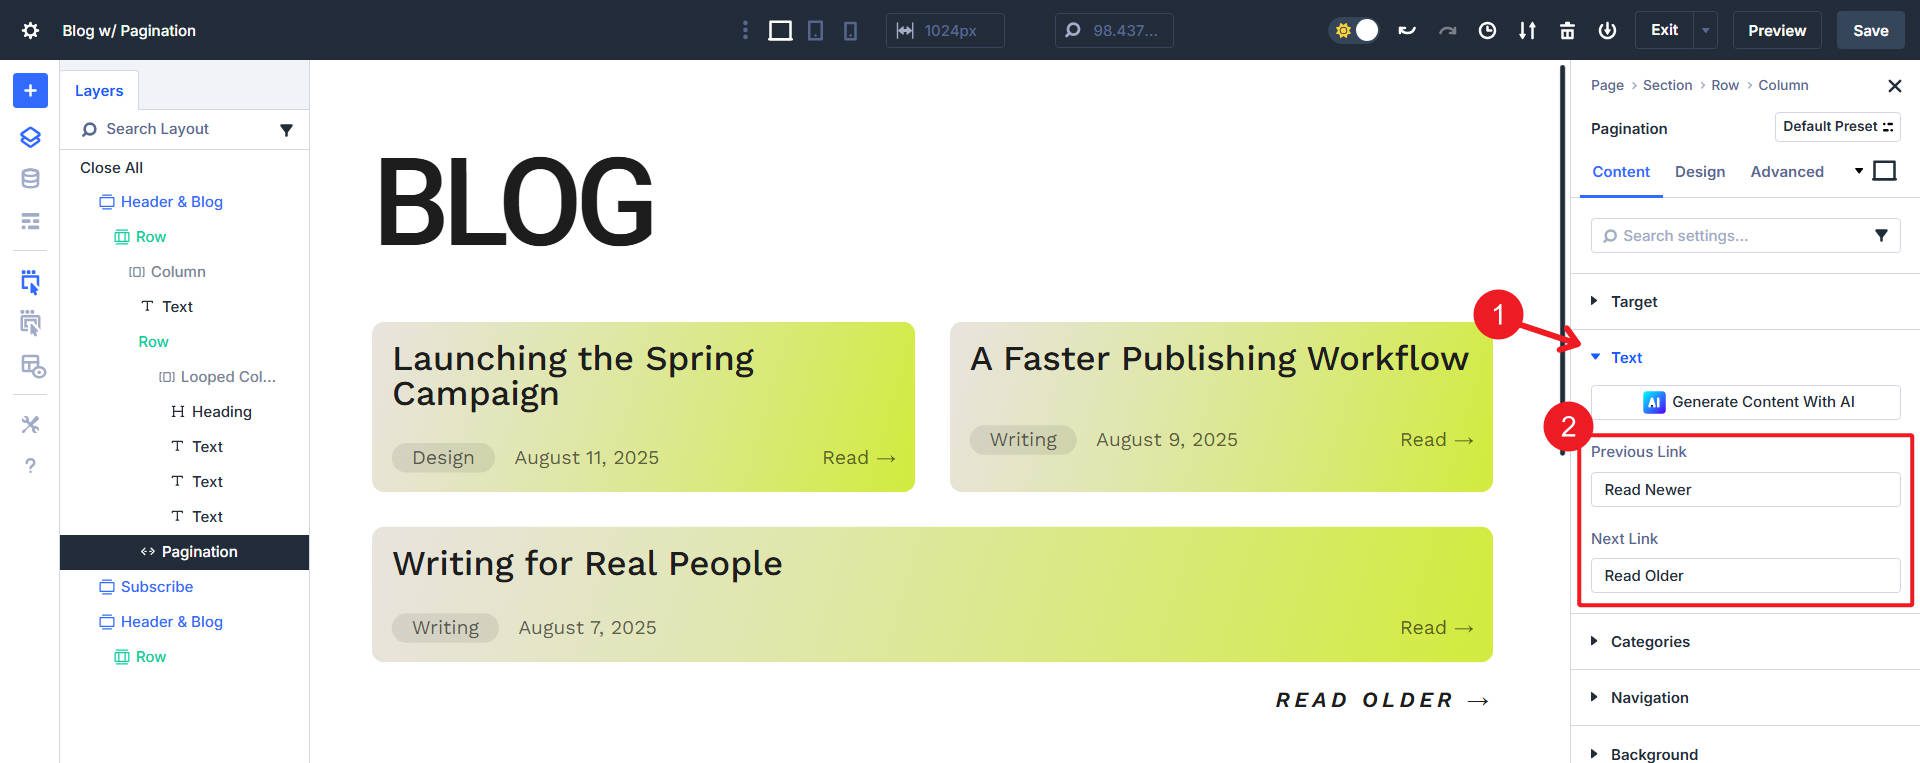1920x763 pixels.
Task: Click the Page breadcrumb link
Action: [1607, 85]
